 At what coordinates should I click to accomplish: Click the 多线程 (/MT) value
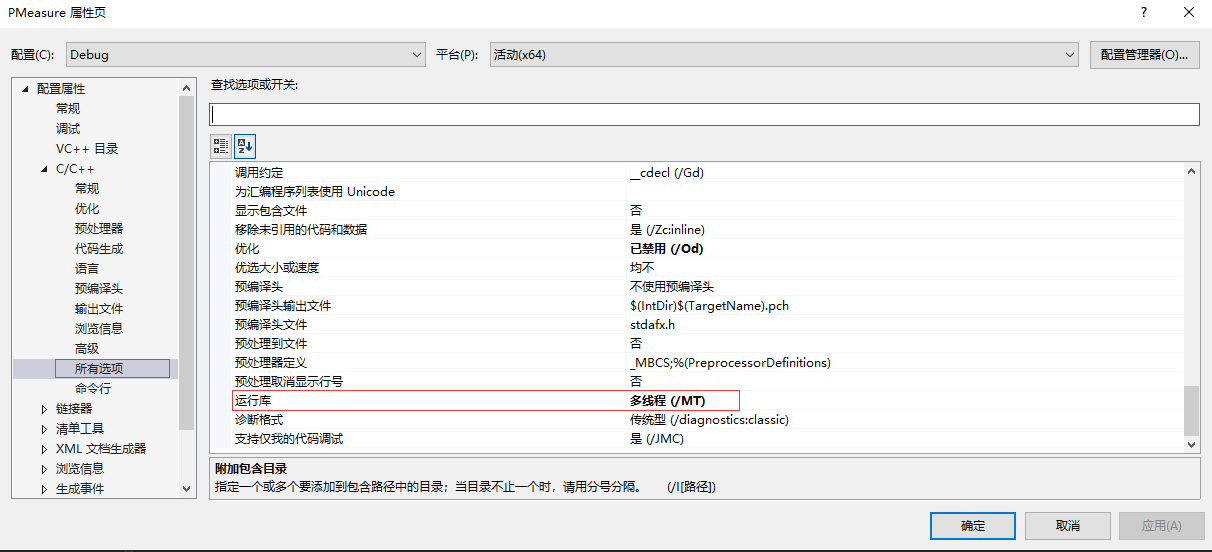[667, 401]
